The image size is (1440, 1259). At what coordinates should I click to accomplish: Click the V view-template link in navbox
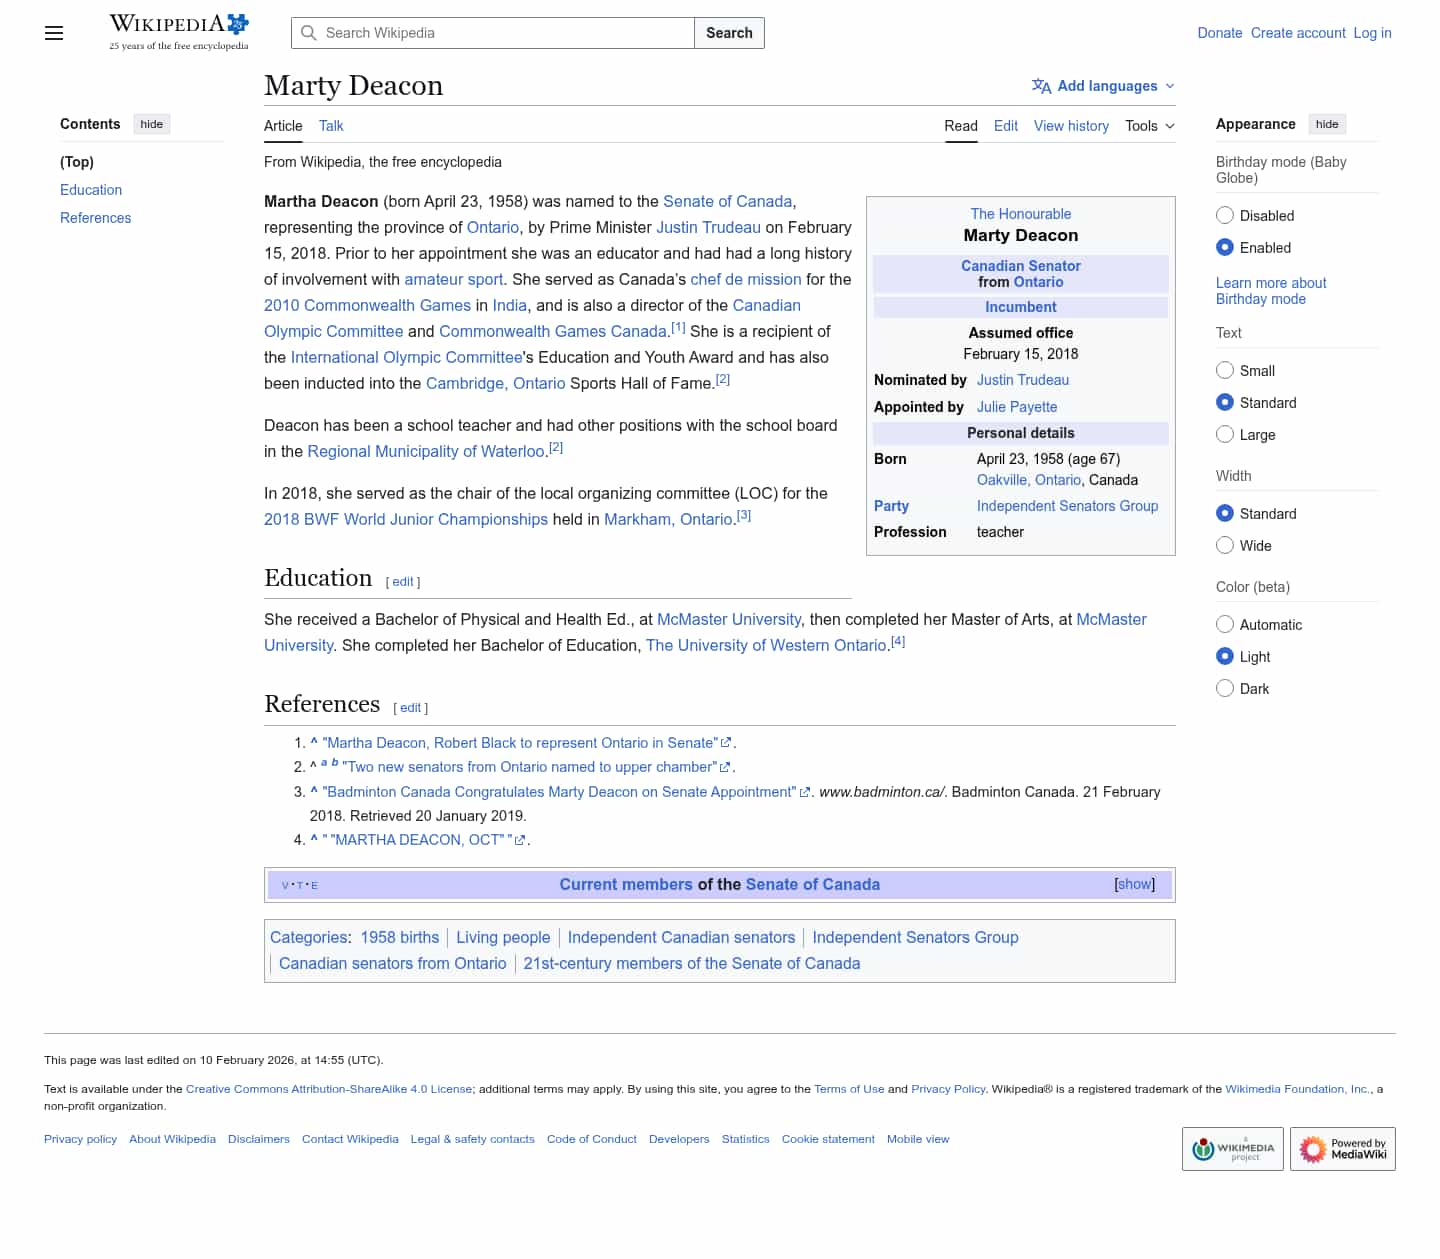coord(285,886)
